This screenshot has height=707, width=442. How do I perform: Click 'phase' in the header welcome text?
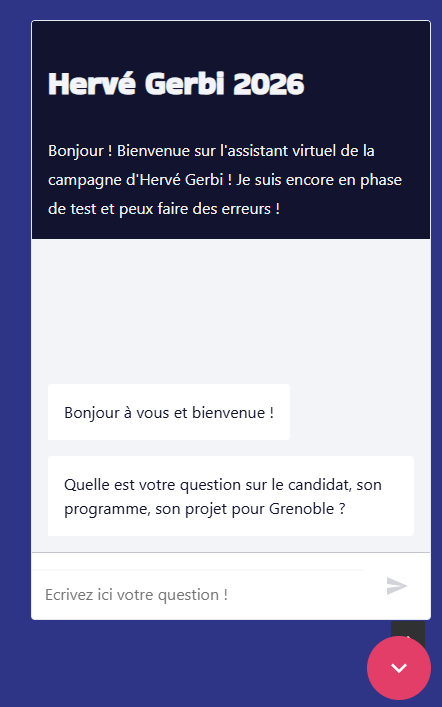click(x=381, y=180)
